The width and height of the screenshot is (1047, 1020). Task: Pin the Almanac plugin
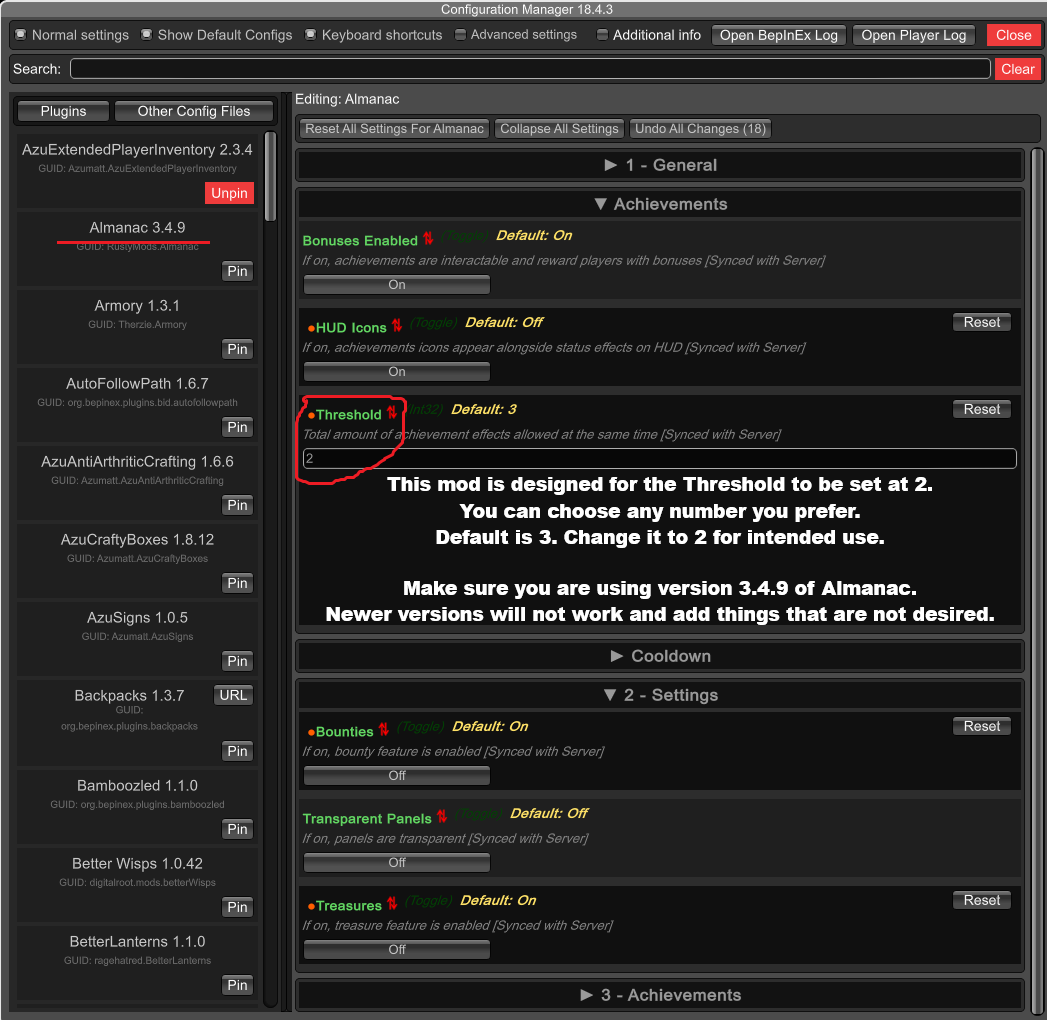tap(237, 271)
